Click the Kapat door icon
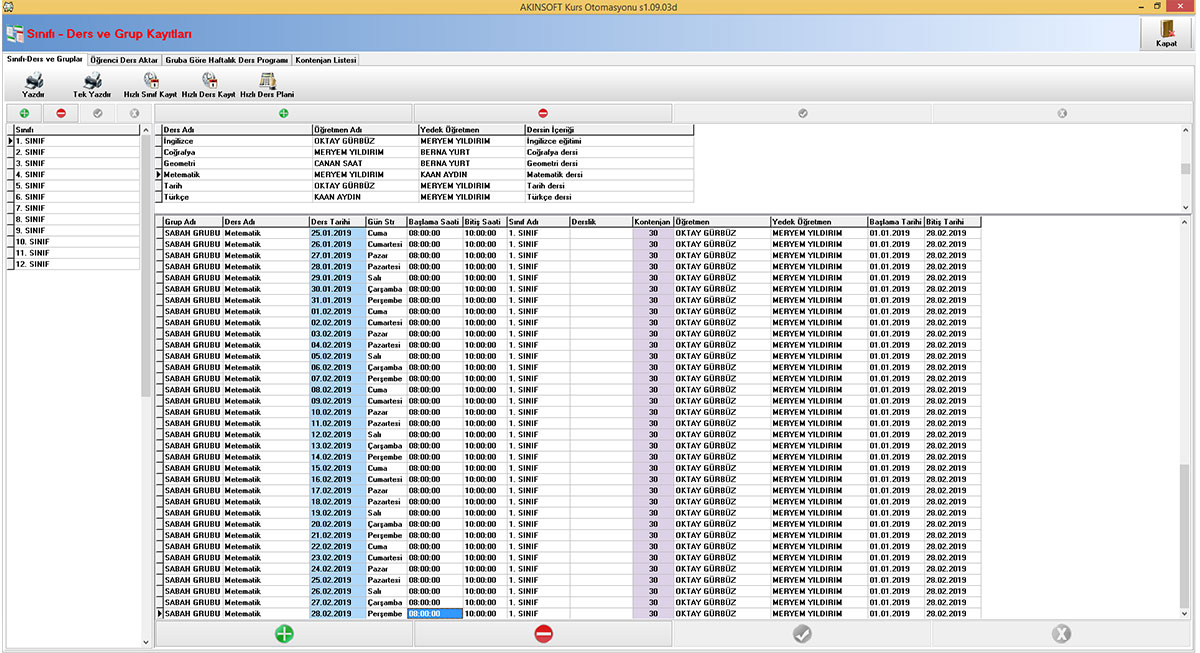Viewport: 1200px width, 653px height. (x=1166, y=29)
